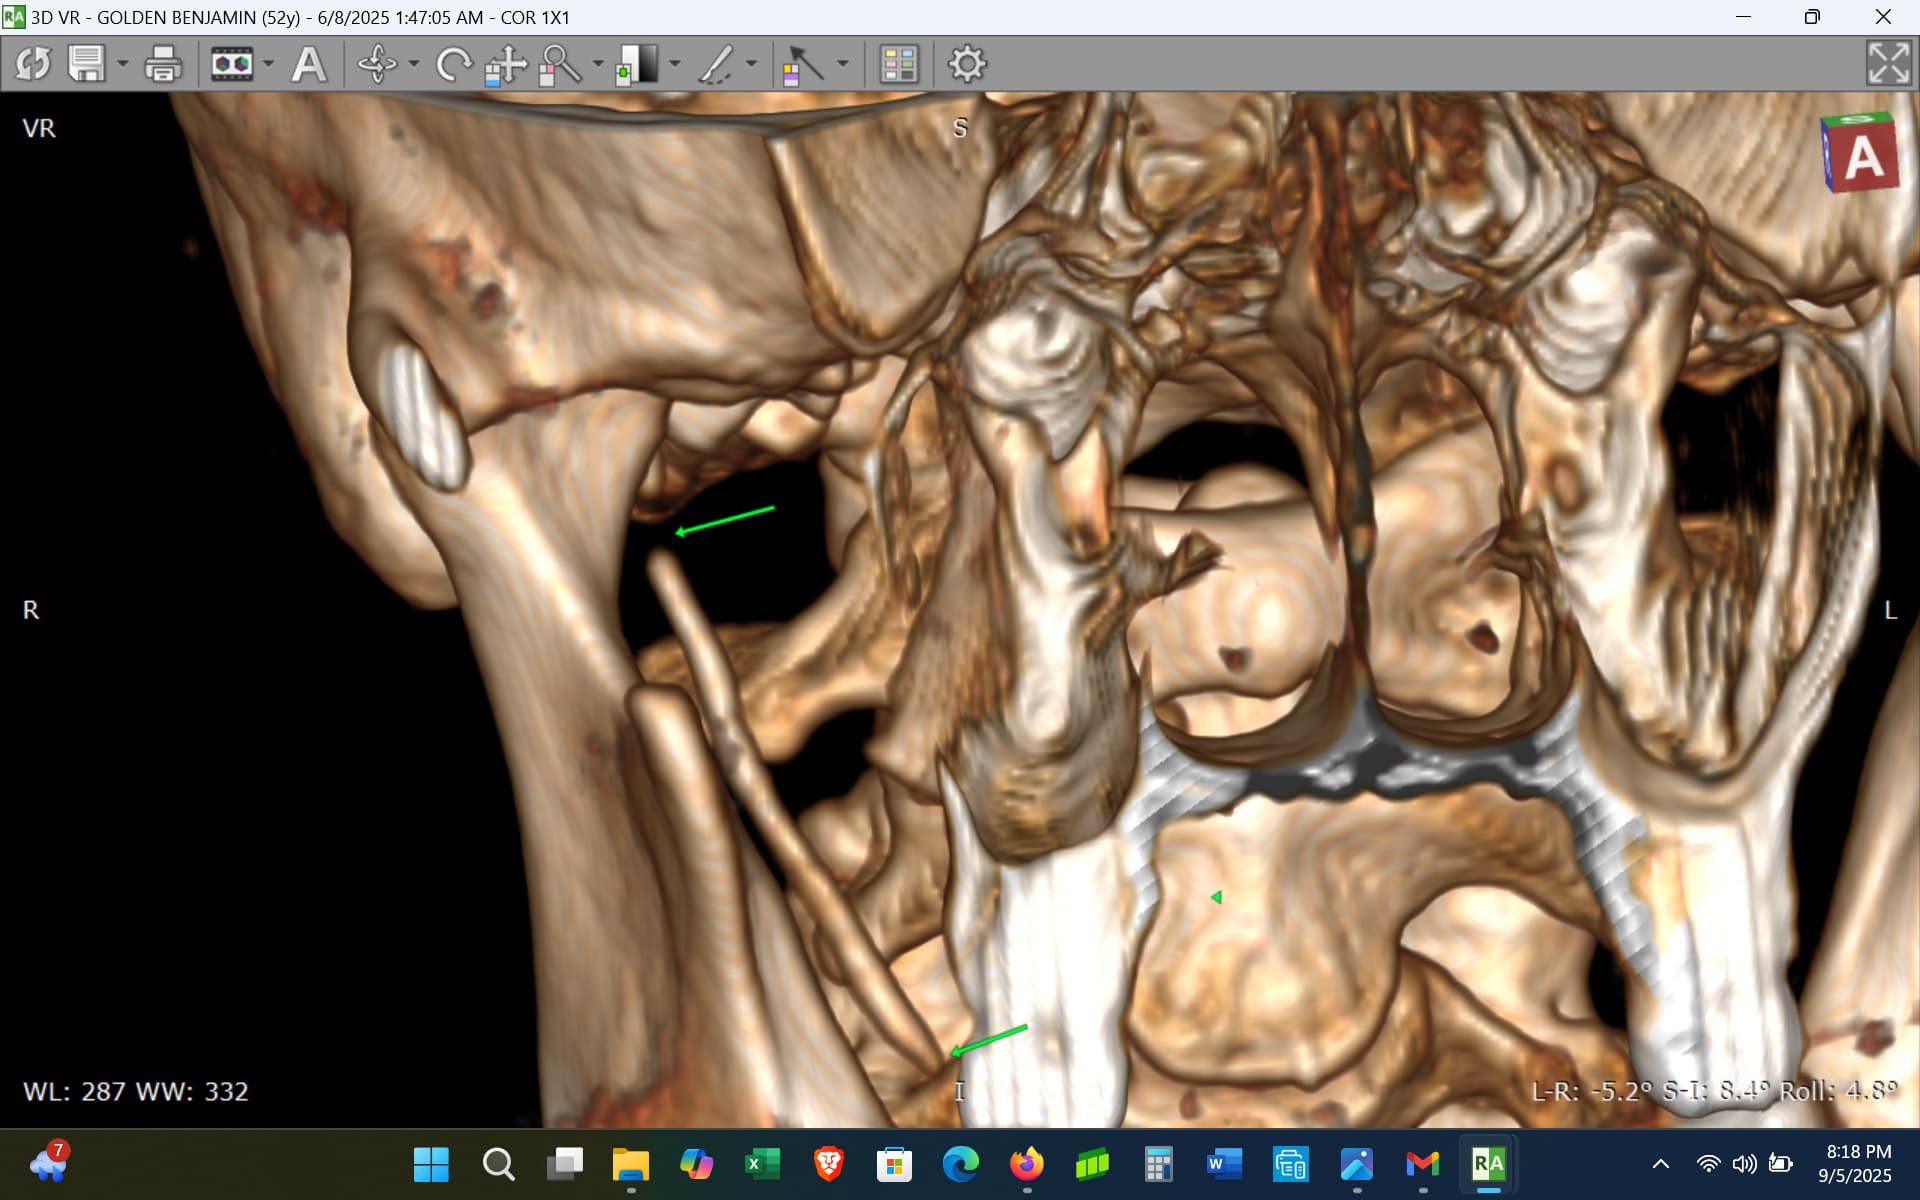Open settings gear in toolbar
Image resolution: width=1920 pixels, height=1200 pixels.
(x=967, y=65)
